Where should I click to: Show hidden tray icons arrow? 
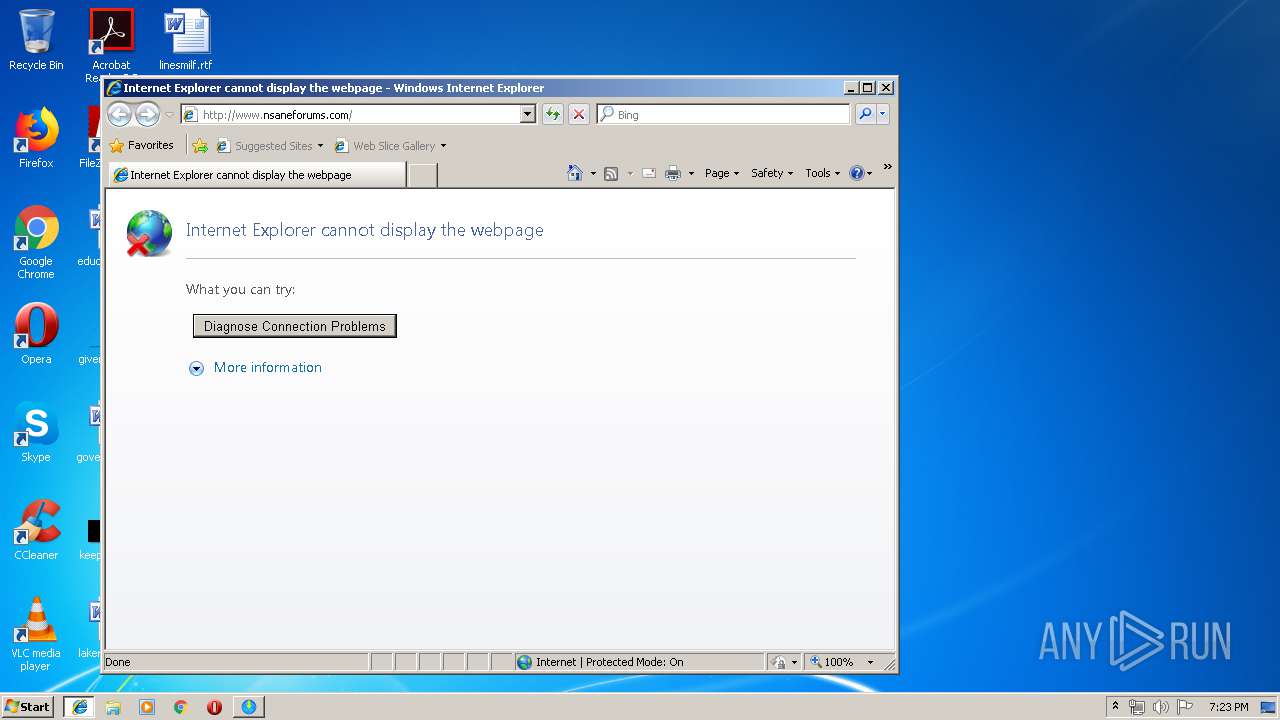click(x=1115, y=707)
